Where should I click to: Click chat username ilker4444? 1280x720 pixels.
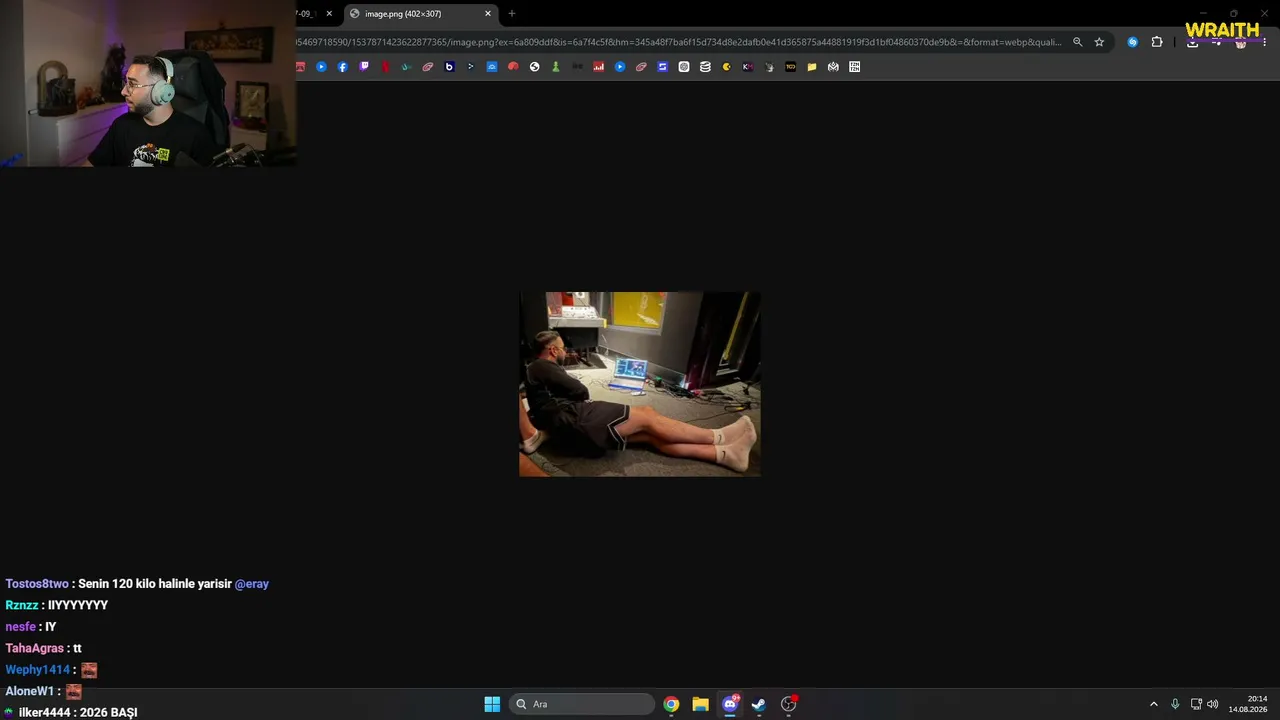[x=44, y=713]
